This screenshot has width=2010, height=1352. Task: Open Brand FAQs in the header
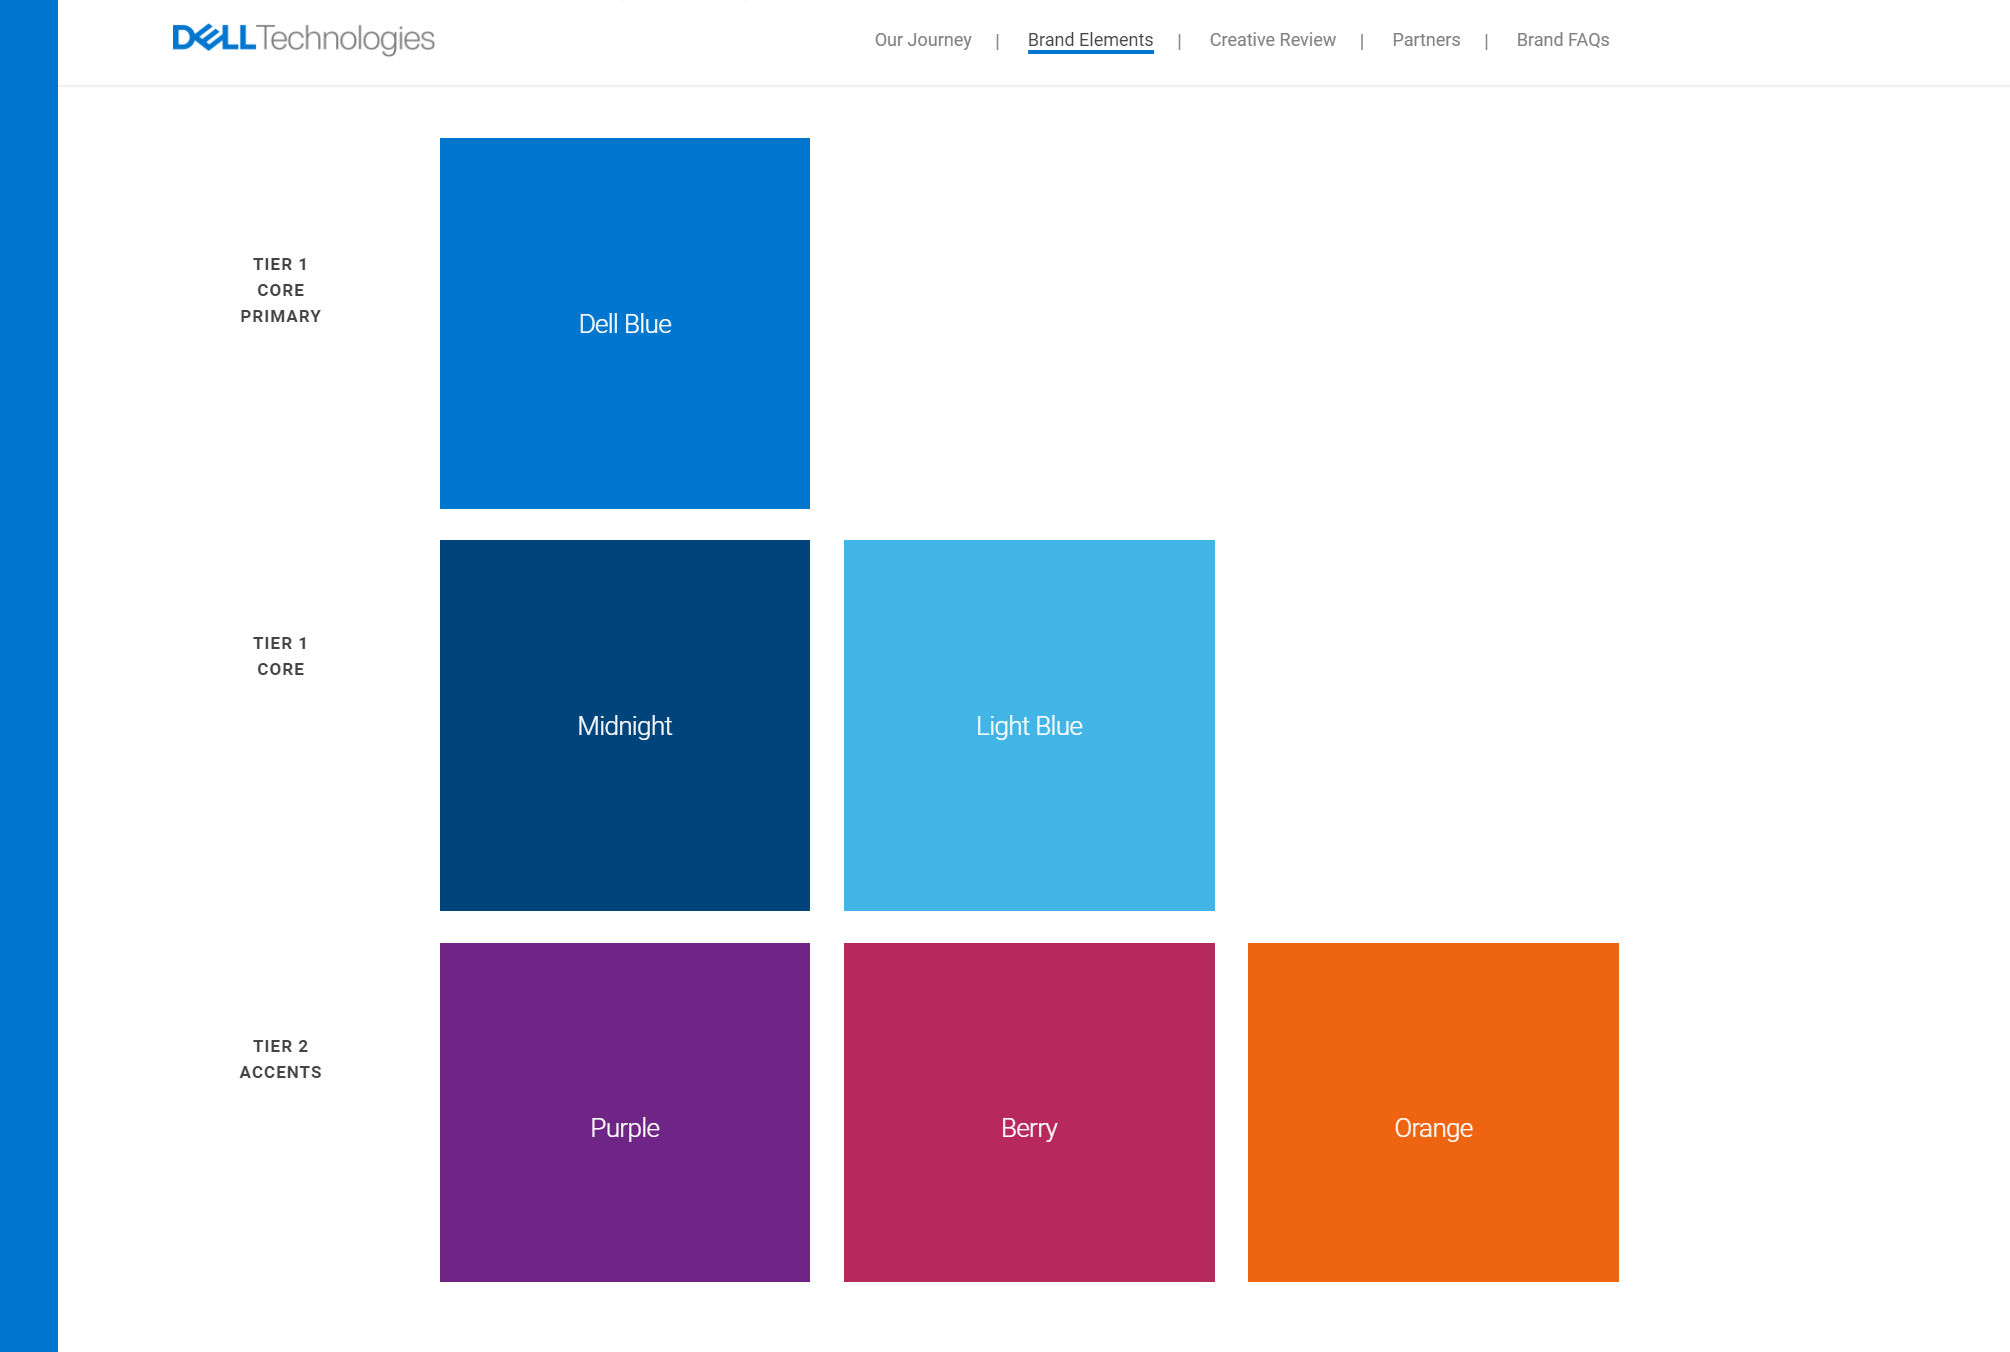1562,40
